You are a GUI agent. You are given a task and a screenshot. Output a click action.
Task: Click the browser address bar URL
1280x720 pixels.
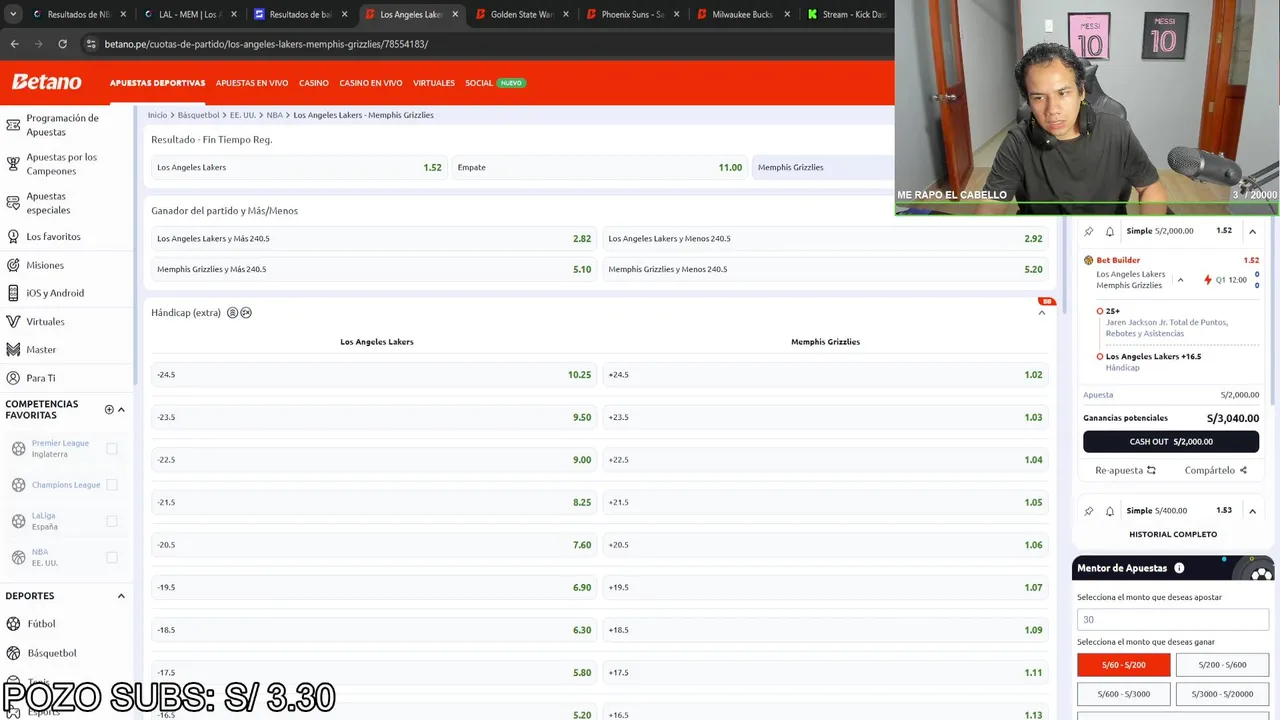(x=266, y=44)
